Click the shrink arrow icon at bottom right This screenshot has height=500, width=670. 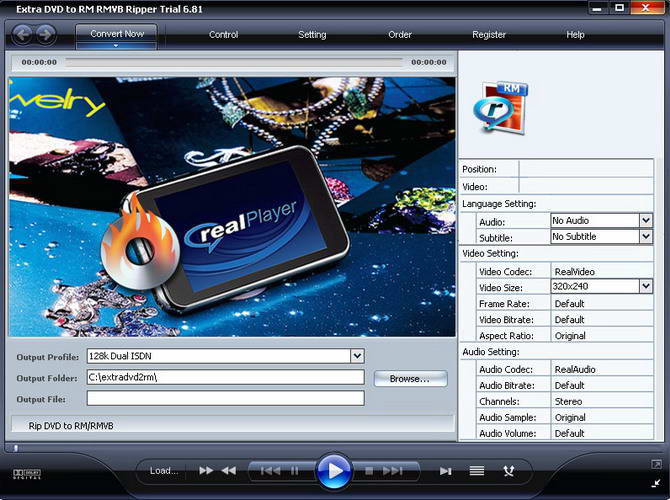pos(656,483)
